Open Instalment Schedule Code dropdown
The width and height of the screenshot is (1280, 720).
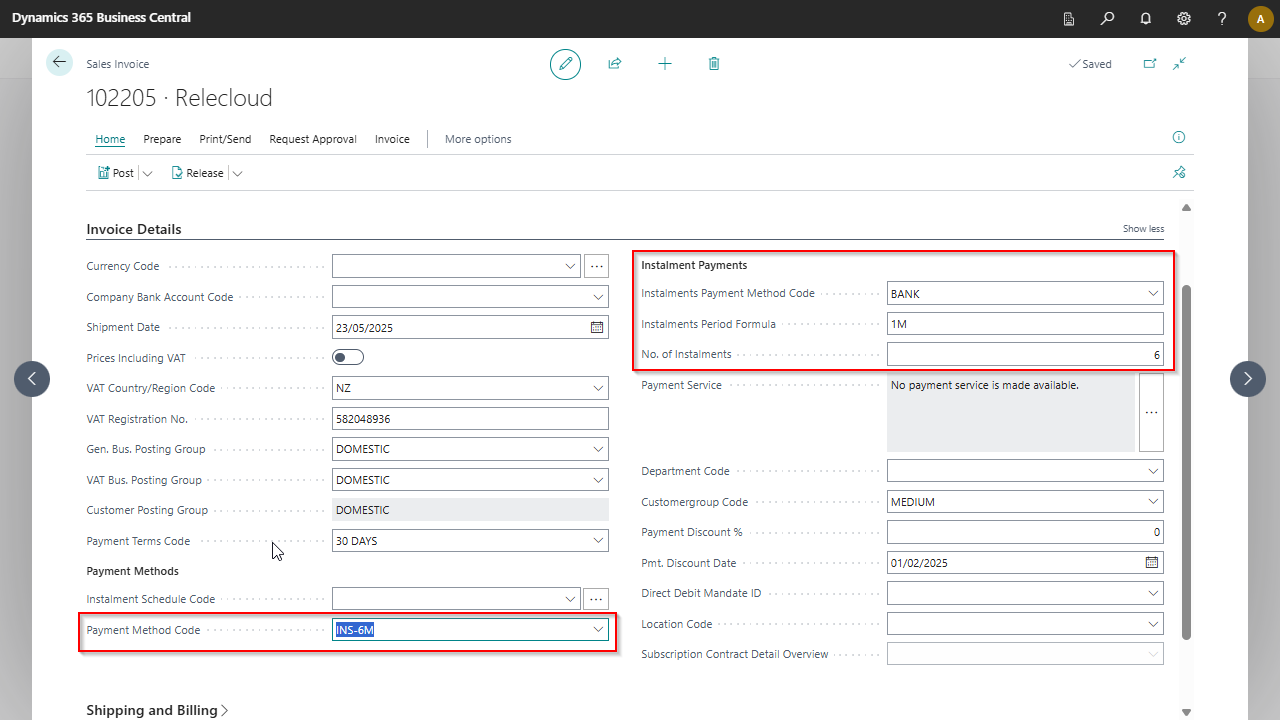pyautogui.click(x=570, y=599)
